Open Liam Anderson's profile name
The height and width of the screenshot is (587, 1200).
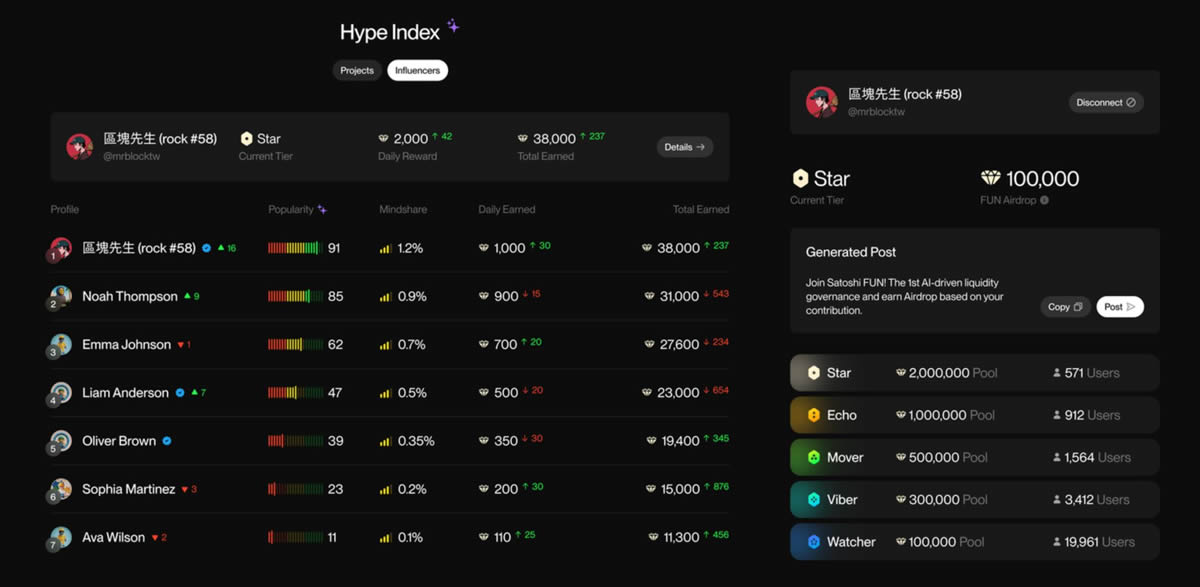click(125, 393)
